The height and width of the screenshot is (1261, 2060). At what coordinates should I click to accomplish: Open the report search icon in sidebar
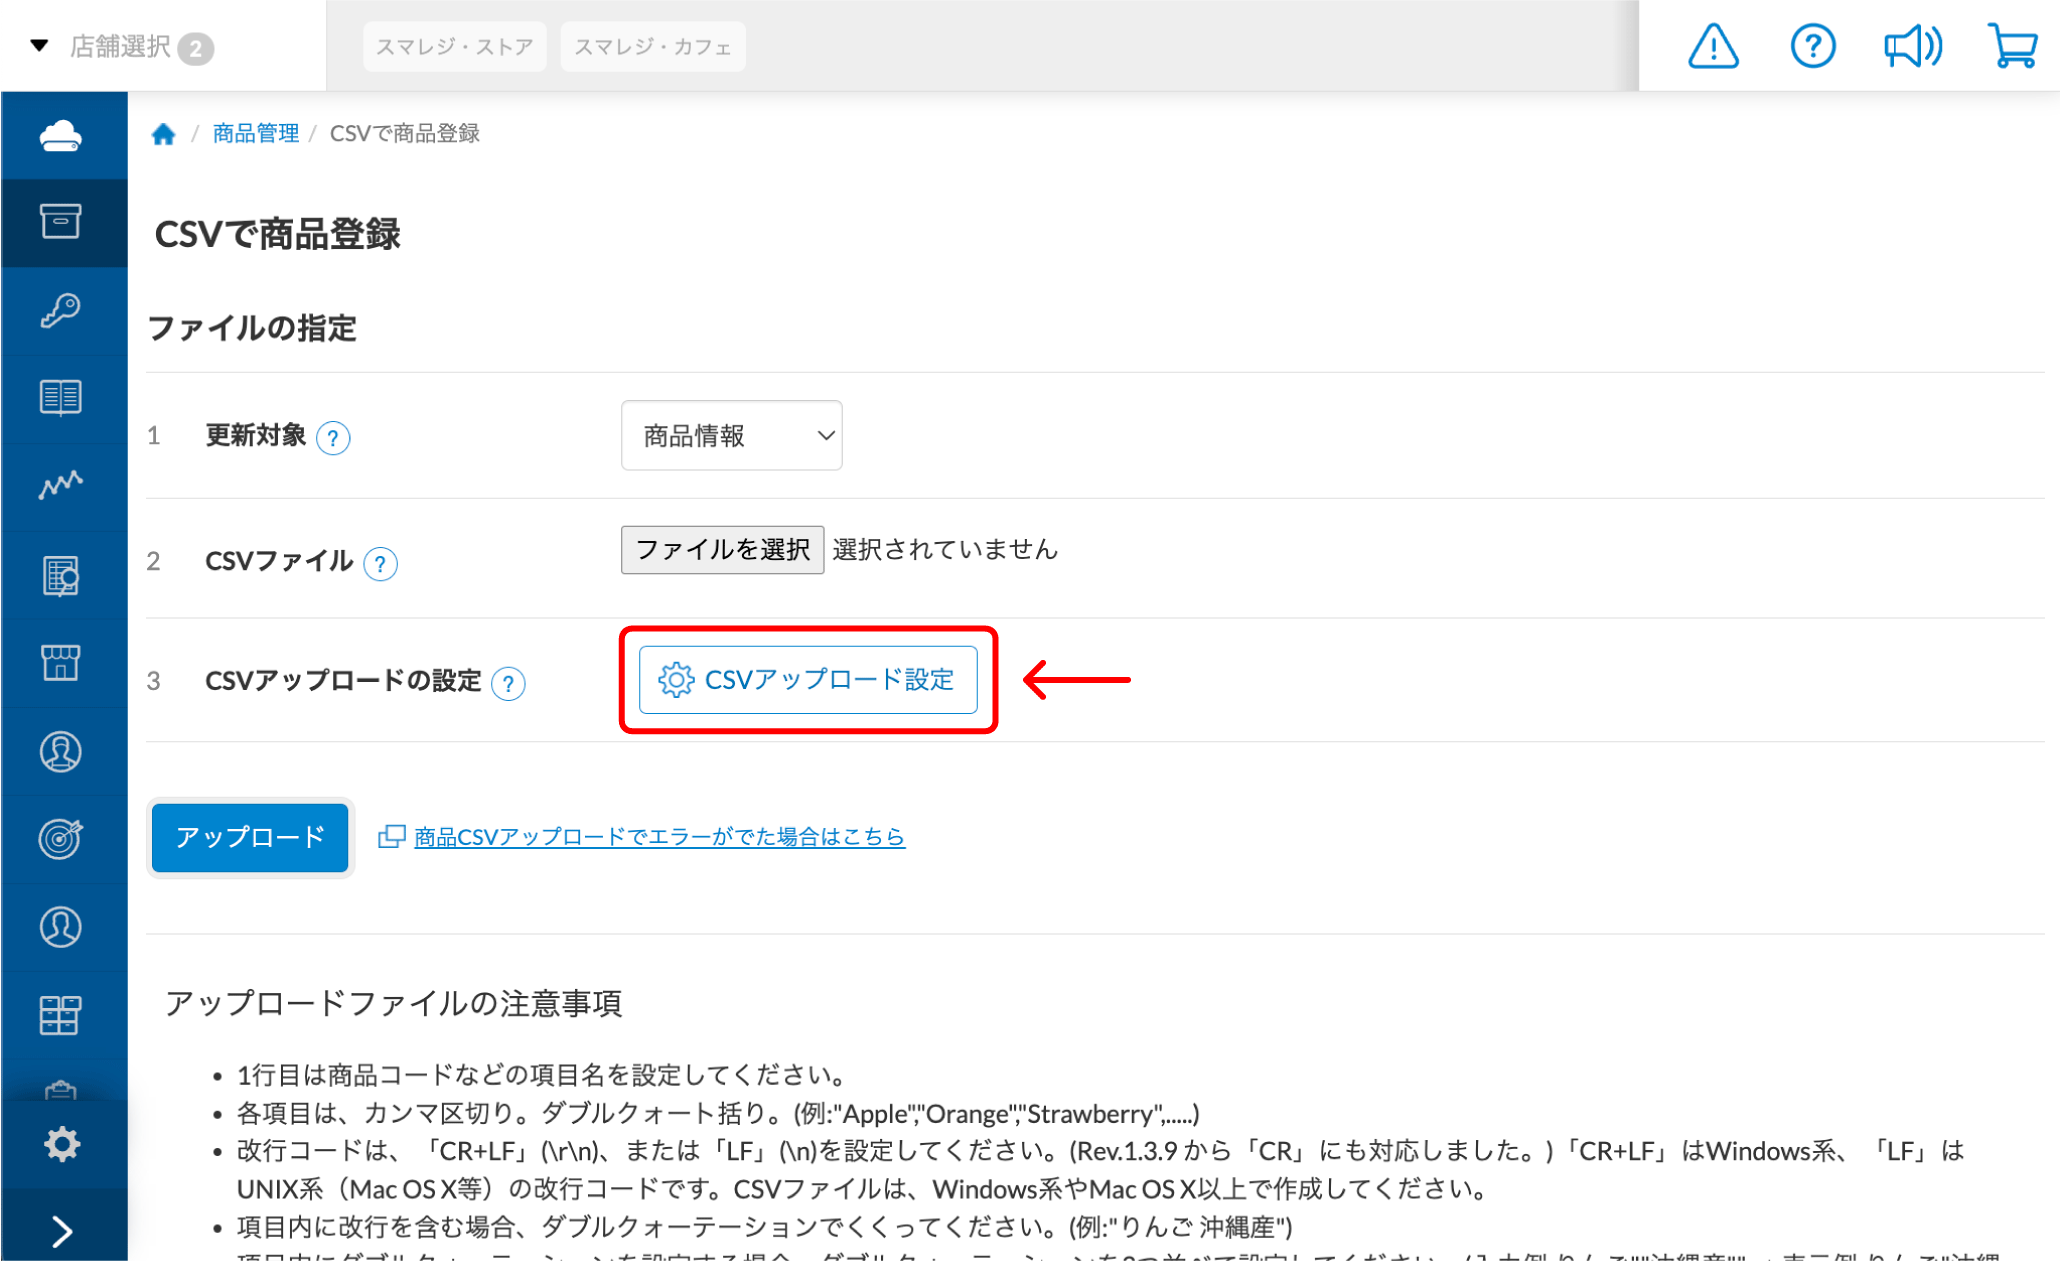tap(61, 575)
